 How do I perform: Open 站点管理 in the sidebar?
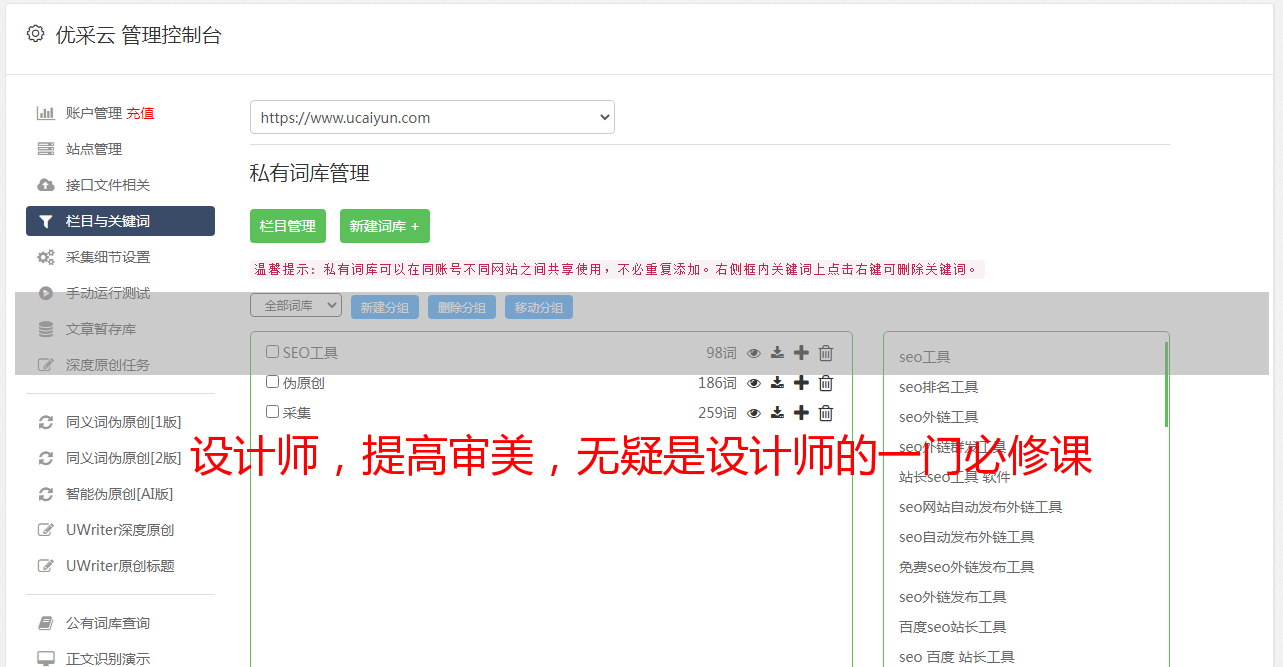point(94,149)
